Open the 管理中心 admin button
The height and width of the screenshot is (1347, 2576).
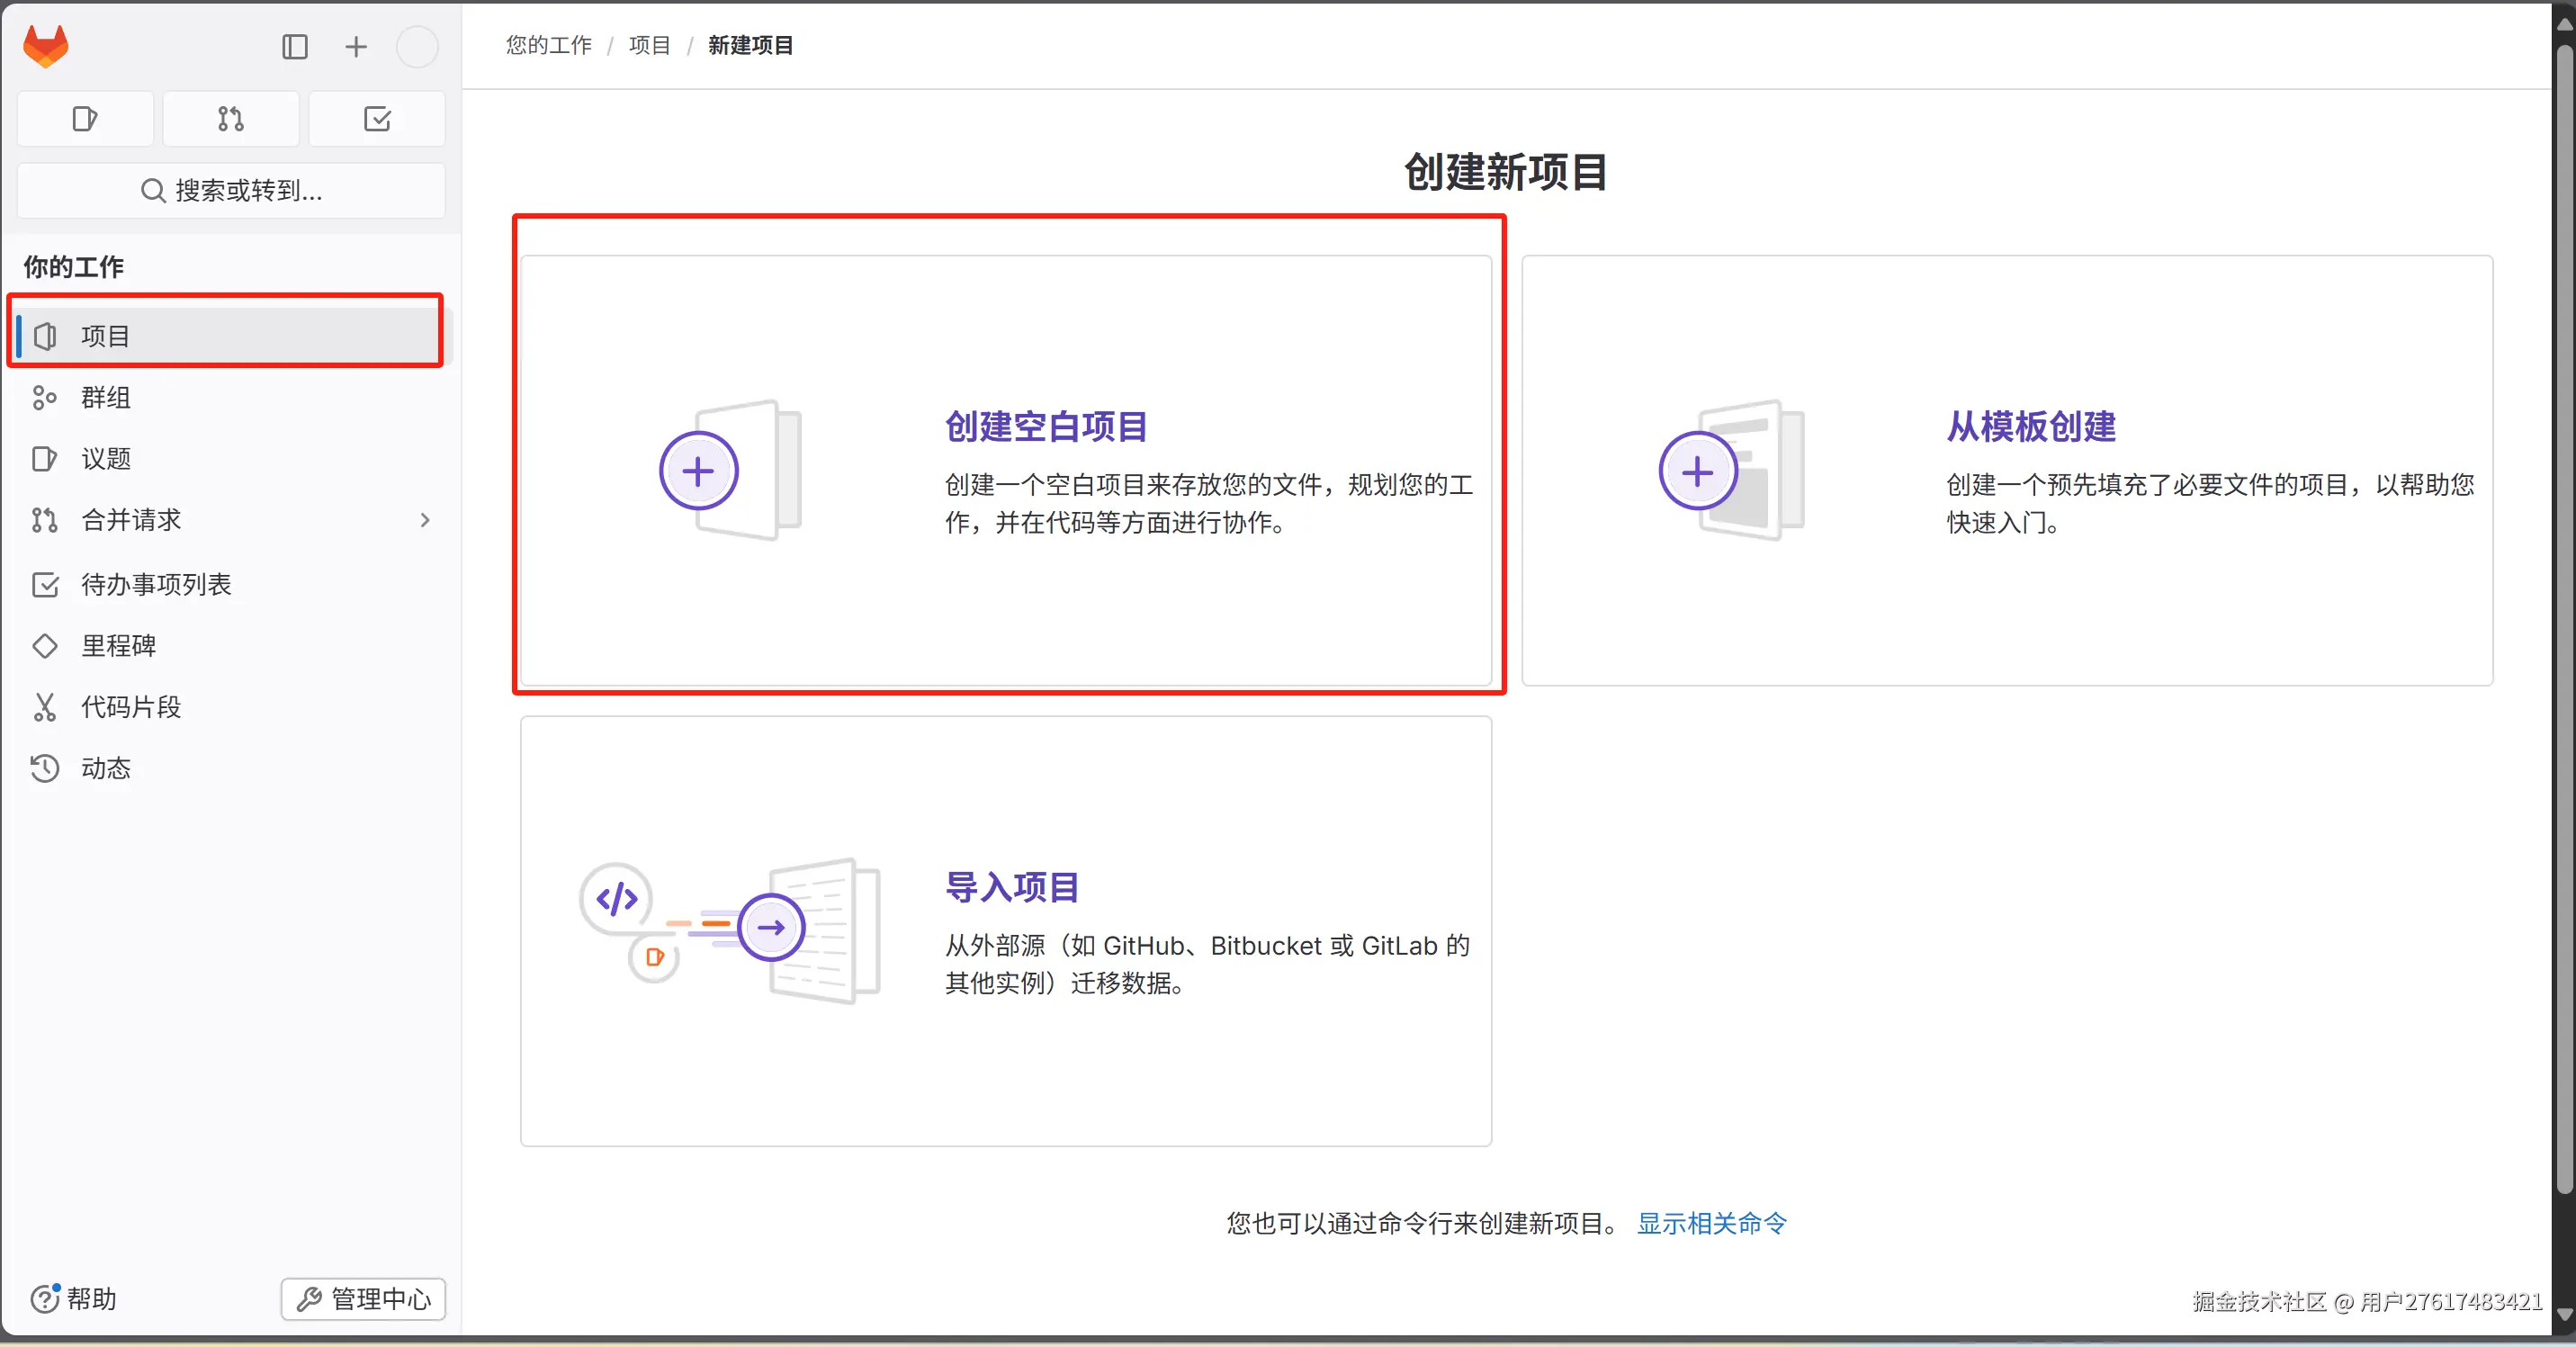pos(363,1299)
